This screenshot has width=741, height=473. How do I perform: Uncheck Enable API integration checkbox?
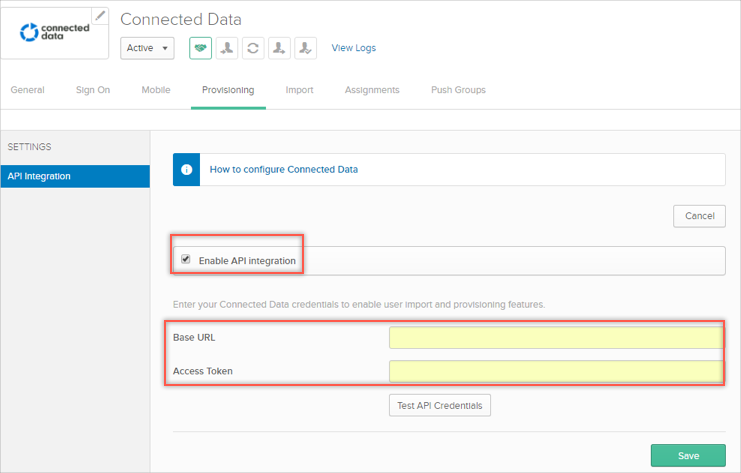click(x=186, y=260)
